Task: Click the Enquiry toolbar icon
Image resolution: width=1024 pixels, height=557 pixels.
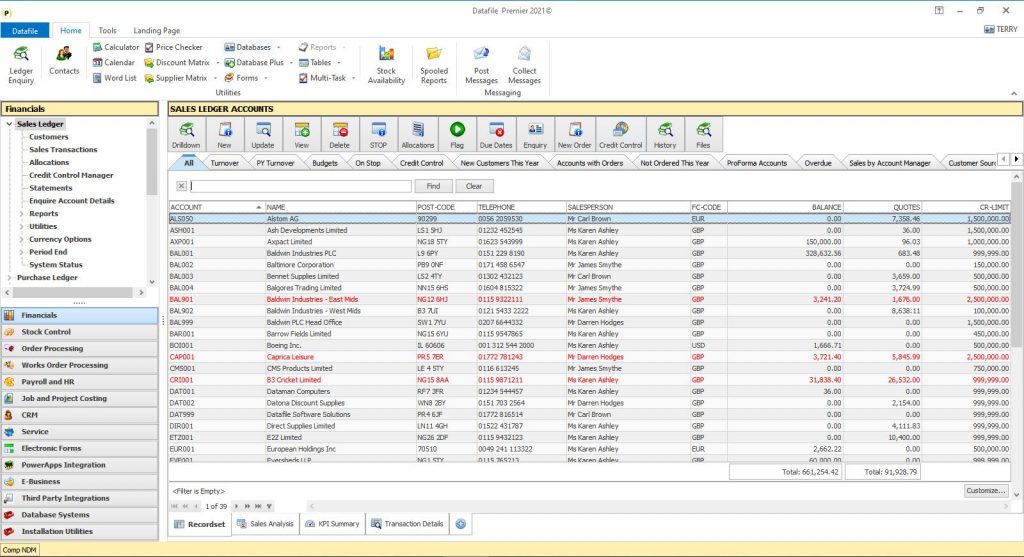Action: (535, 135)
